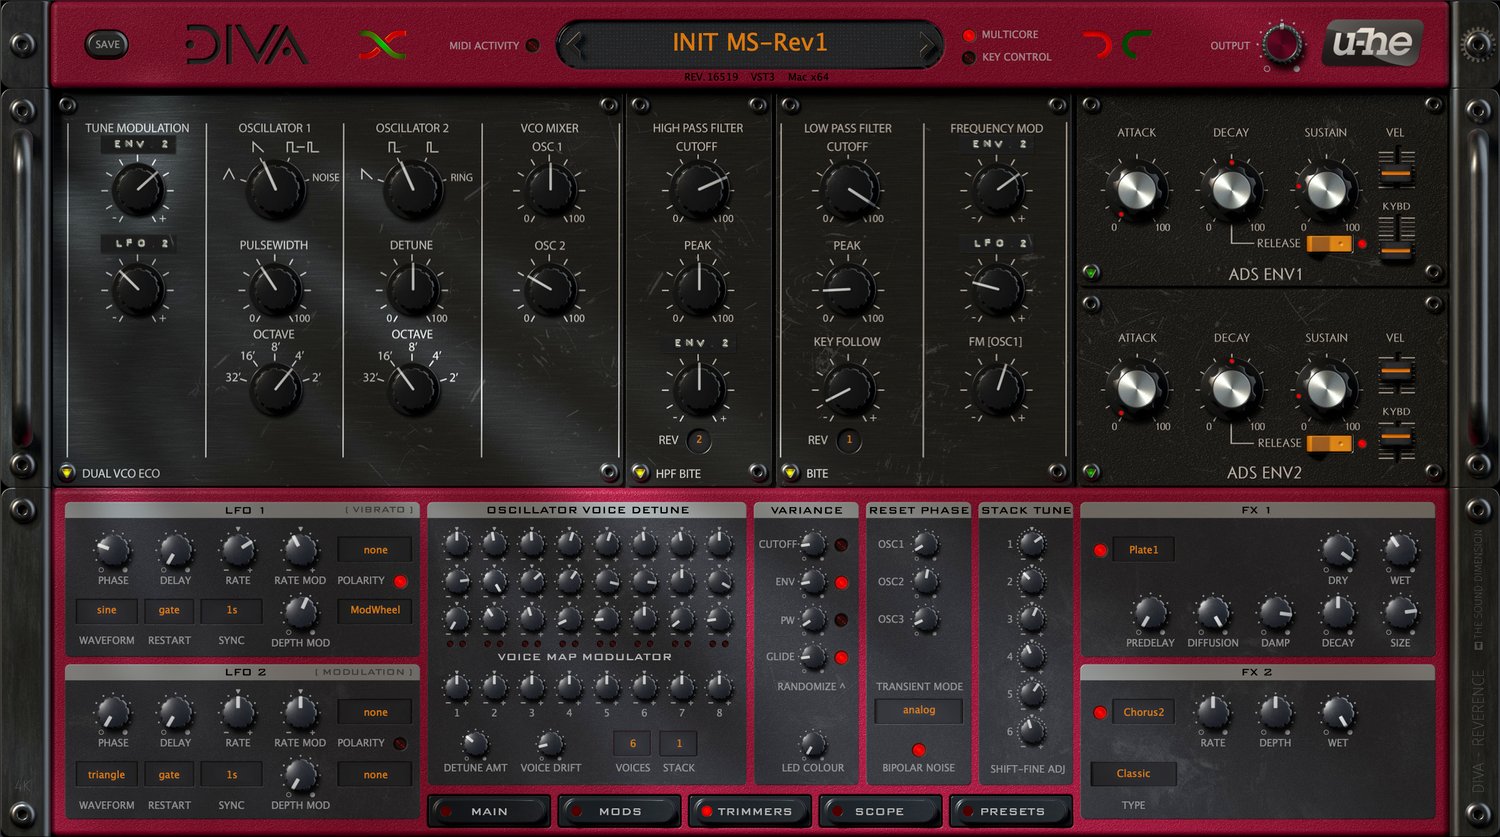Image resolution: width=1500 pixels, height=837 pixels.
Task: Click the Low Pass Filter REV 1 button
Action: 849,440
